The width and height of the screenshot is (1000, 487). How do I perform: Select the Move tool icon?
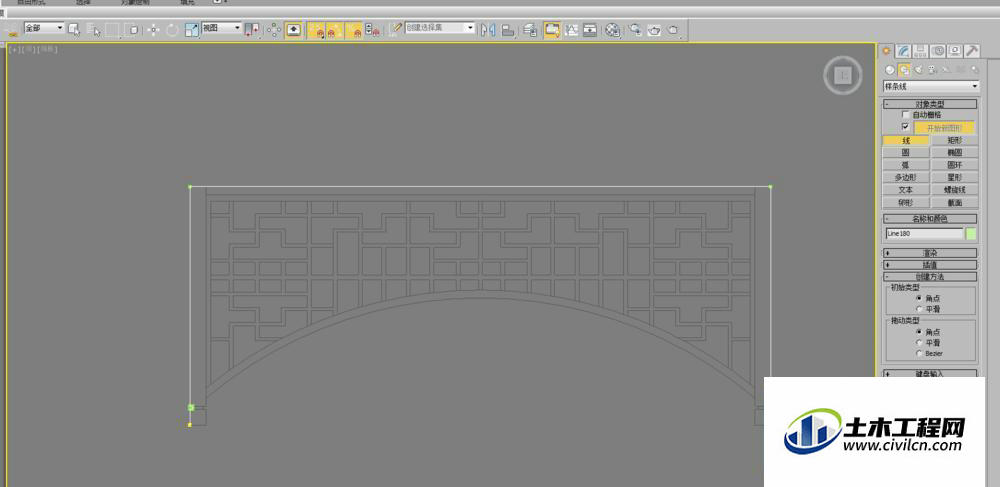point(154,29)
